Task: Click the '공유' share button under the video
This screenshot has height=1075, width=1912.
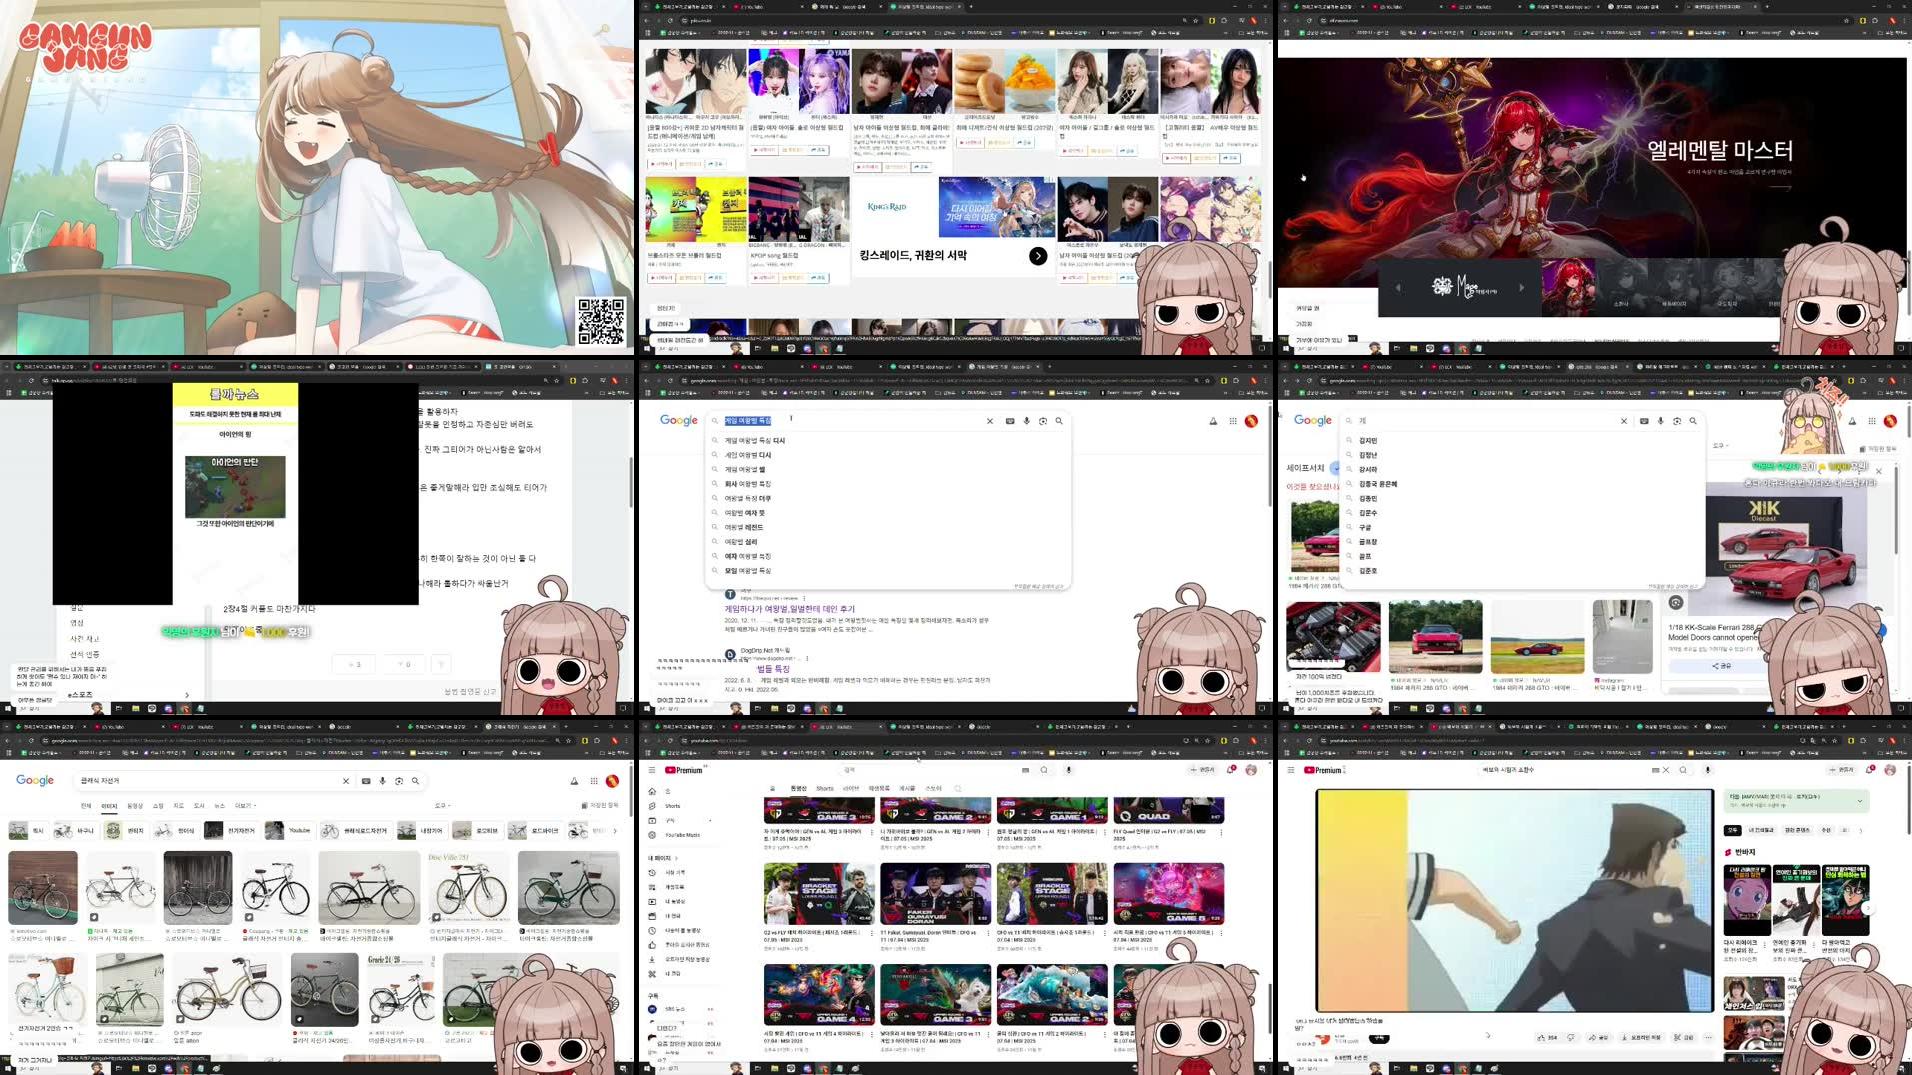Action: pyautogui.click(x=1599, y=1038)
